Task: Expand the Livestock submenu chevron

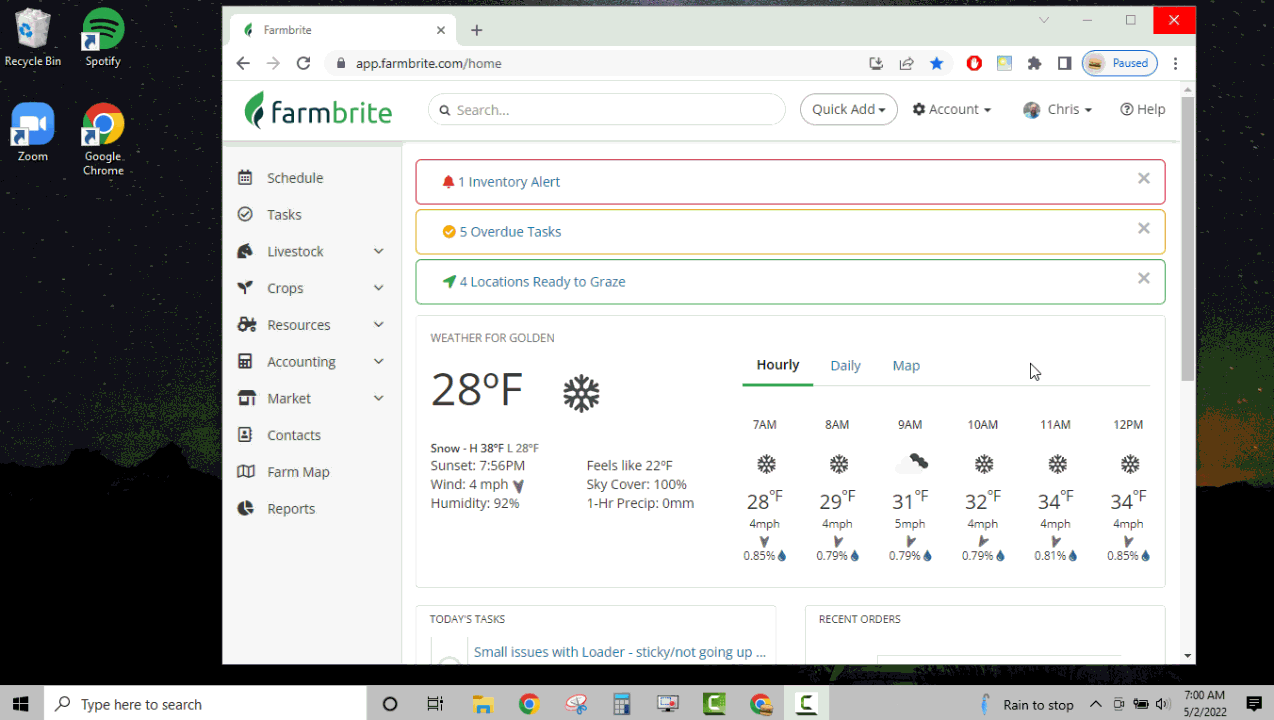Action: tap(378, 251)
